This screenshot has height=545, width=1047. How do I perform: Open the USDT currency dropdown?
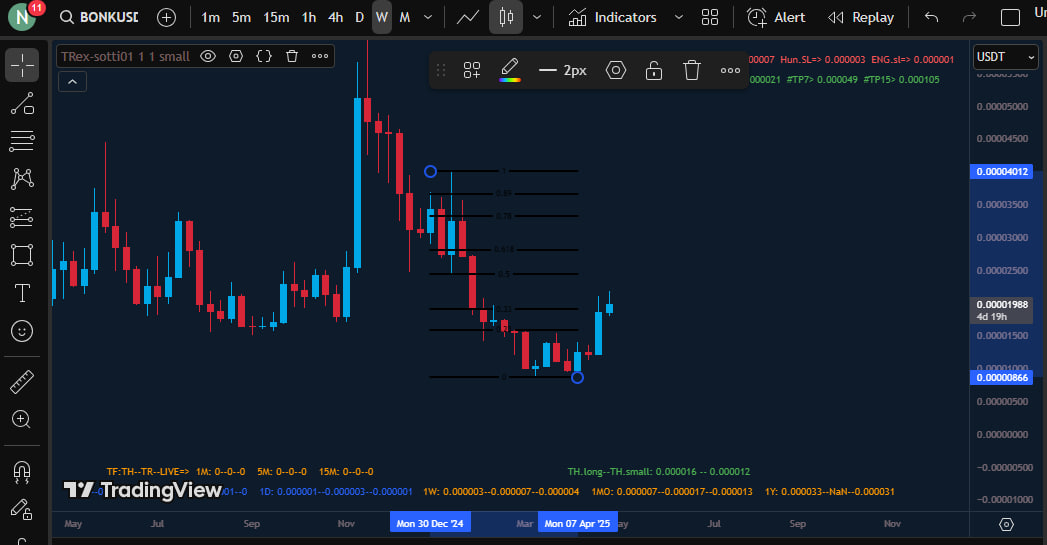(x=1005, y=57)
